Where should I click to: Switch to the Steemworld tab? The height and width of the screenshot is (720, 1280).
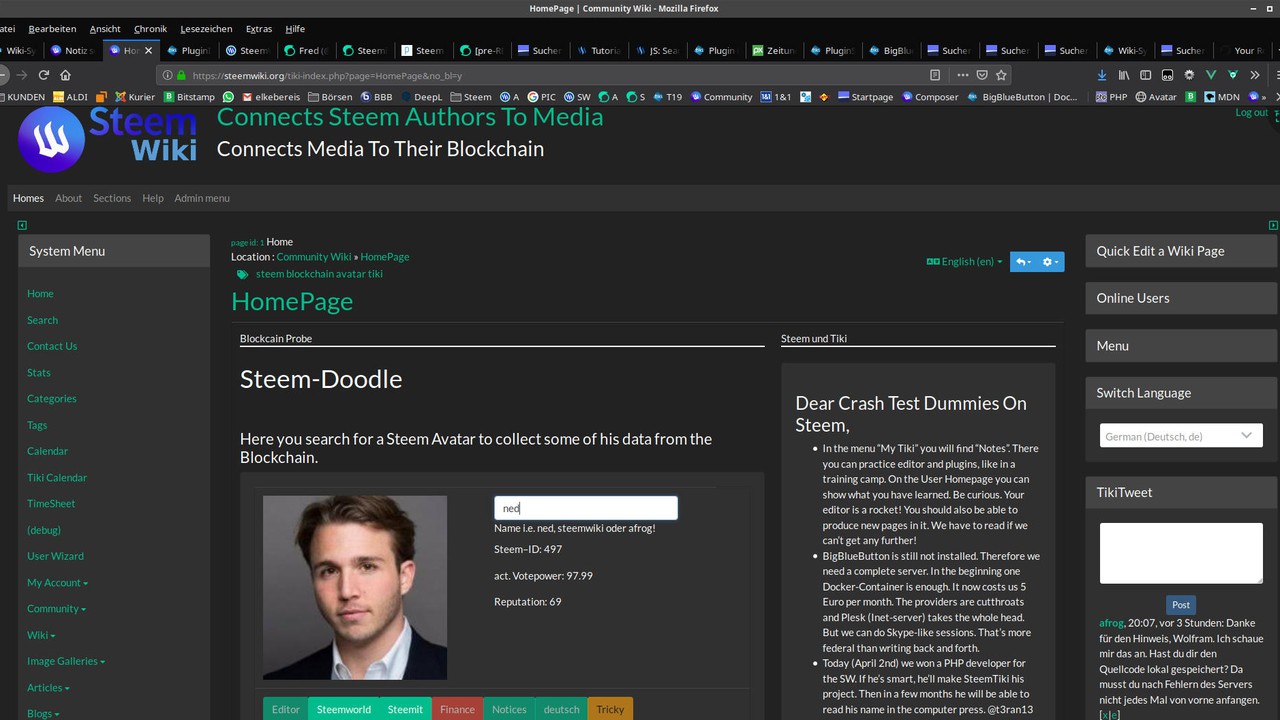(x=343, y=709)
